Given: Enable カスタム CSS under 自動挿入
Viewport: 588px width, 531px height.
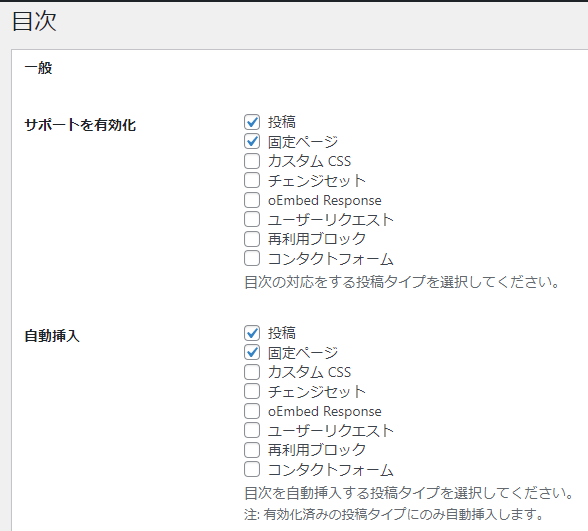Looking at the screenshot, I should point(252,372).
